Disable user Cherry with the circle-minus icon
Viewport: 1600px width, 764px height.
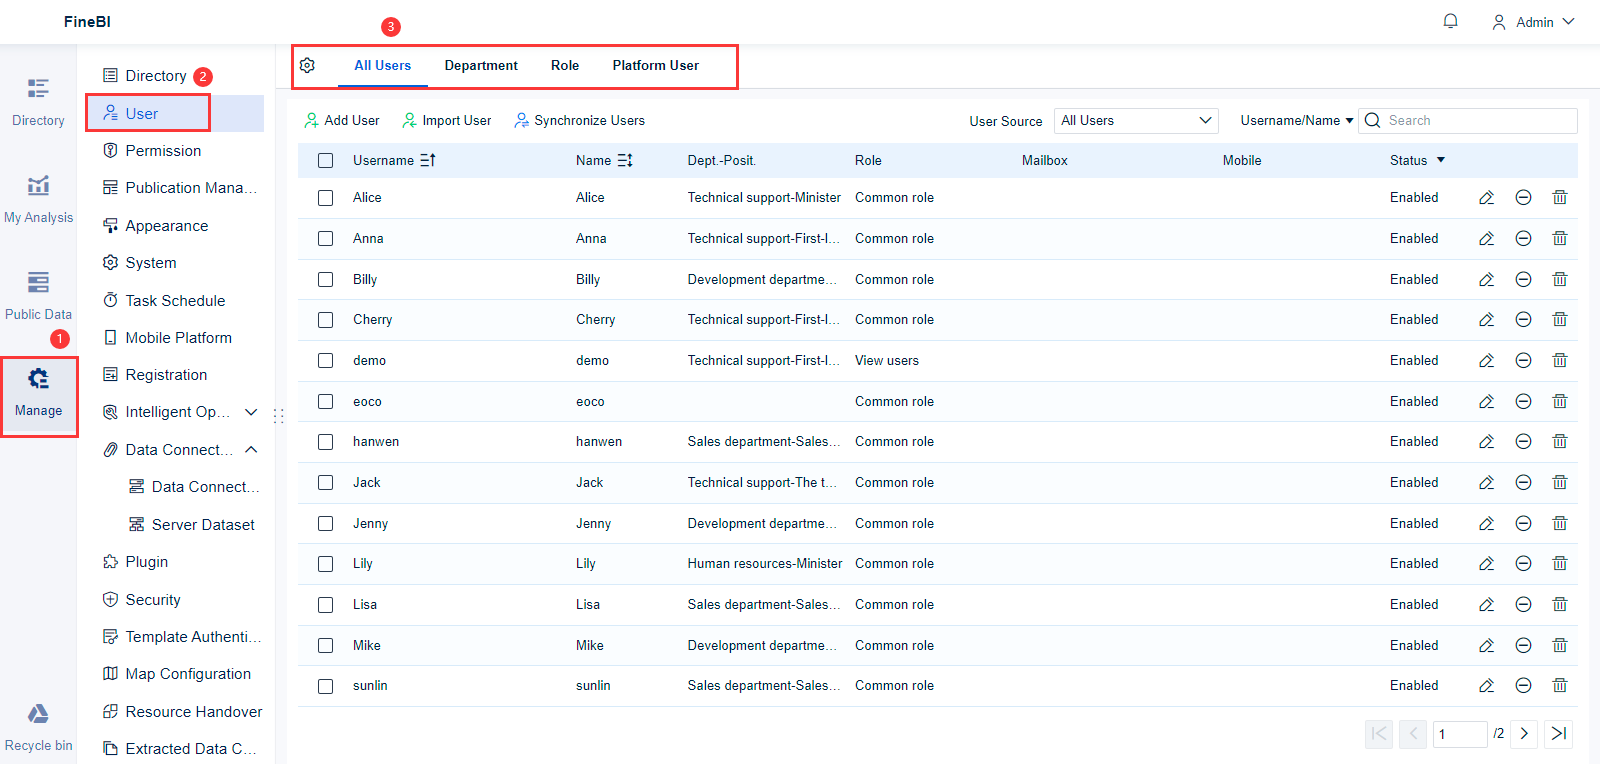click(1523, 320)
